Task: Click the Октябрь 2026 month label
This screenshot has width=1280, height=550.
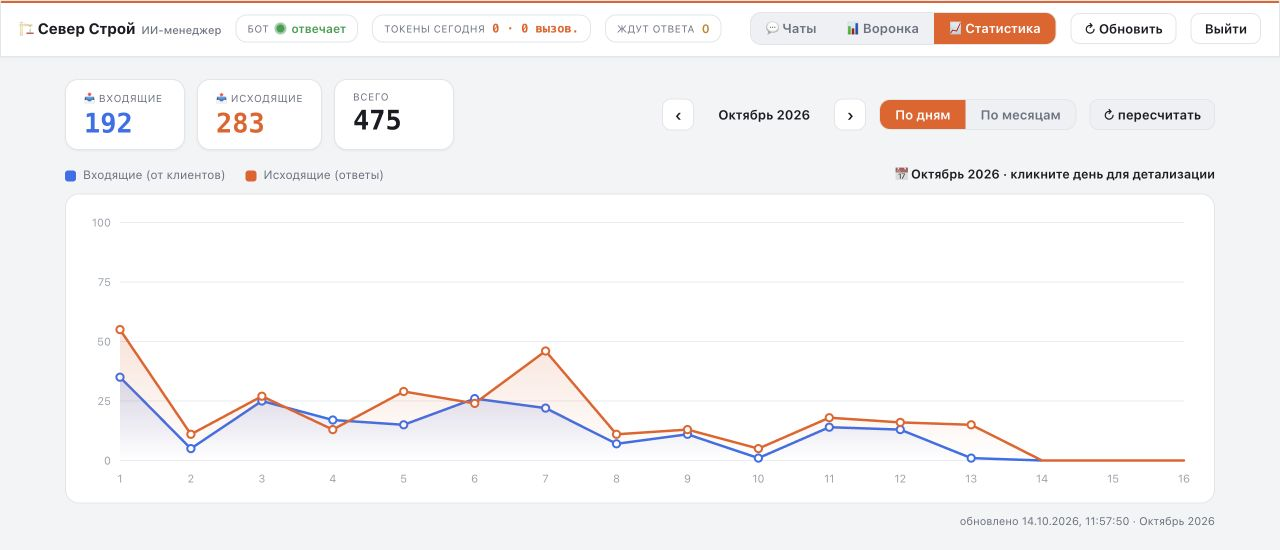Action: click(764, 115)
